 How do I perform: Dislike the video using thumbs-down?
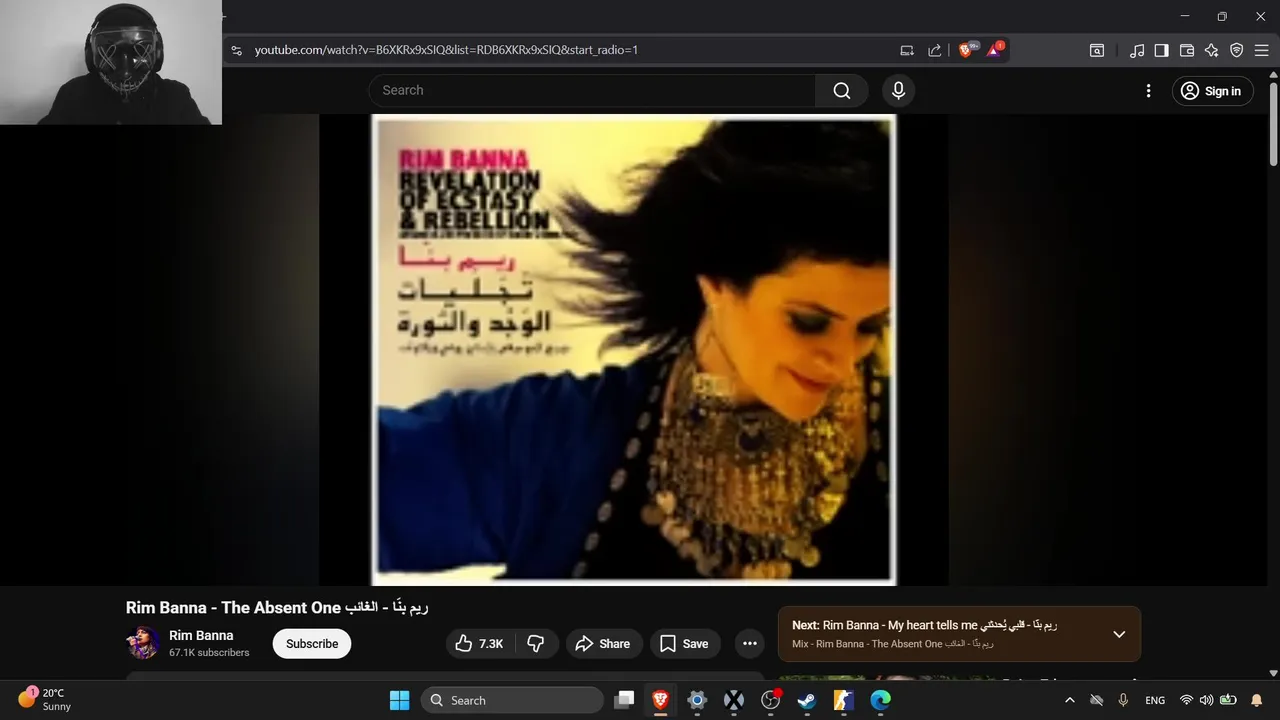[x=536, y=644]
